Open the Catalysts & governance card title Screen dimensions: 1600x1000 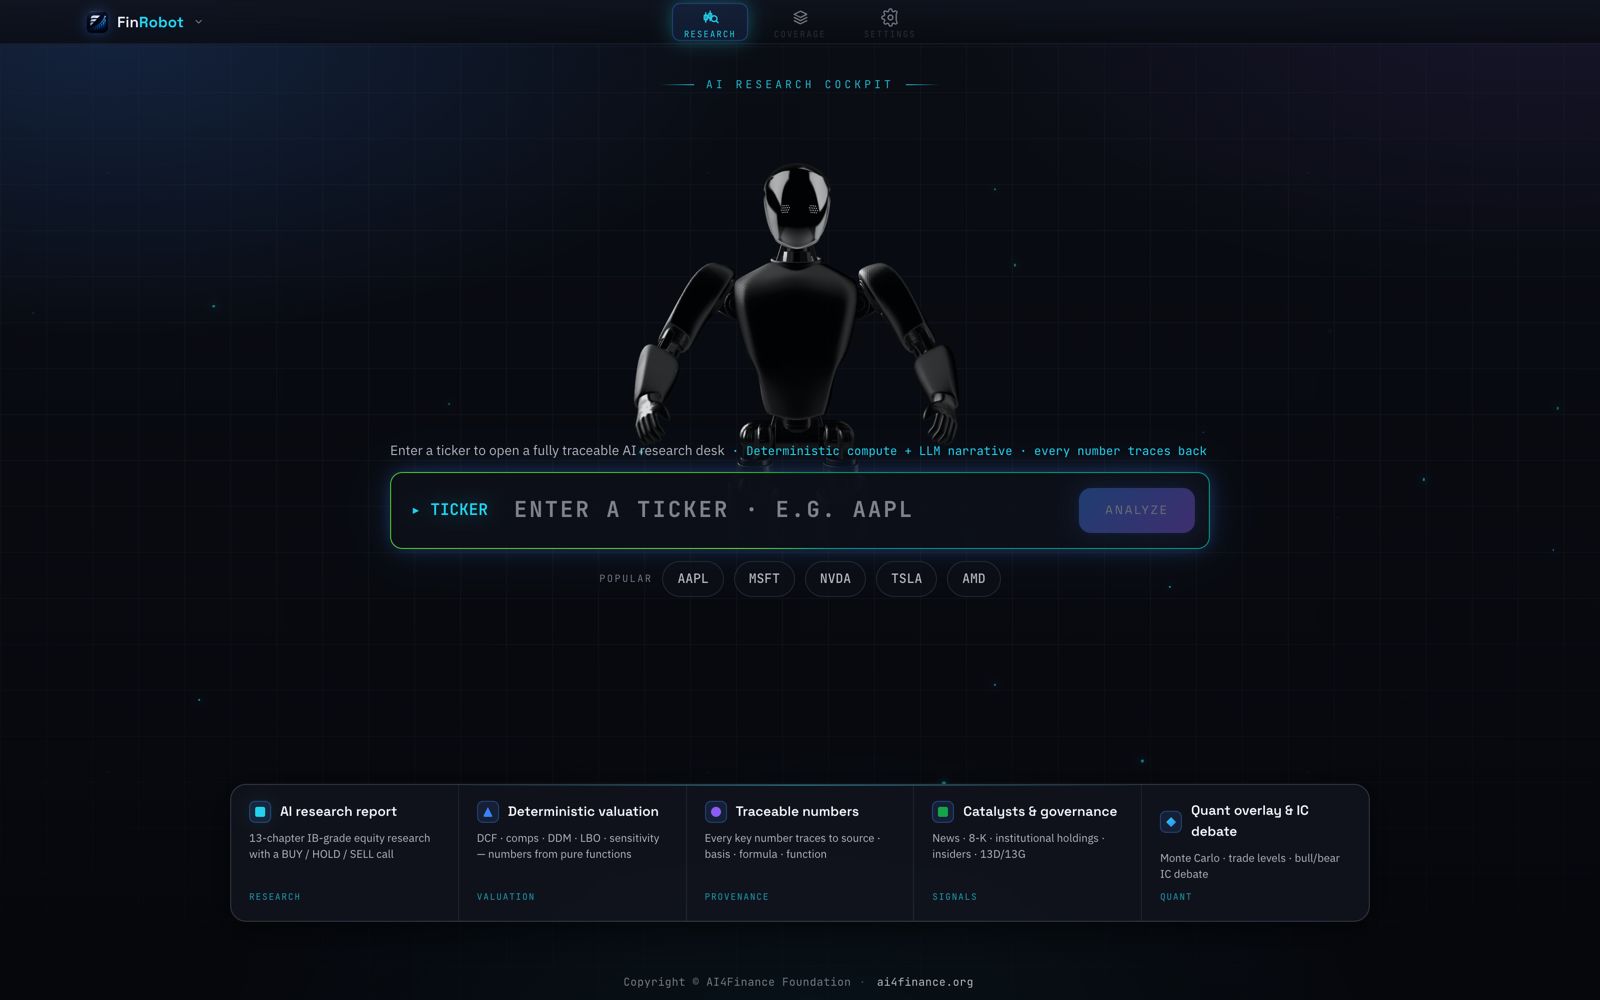[1040, 812]
